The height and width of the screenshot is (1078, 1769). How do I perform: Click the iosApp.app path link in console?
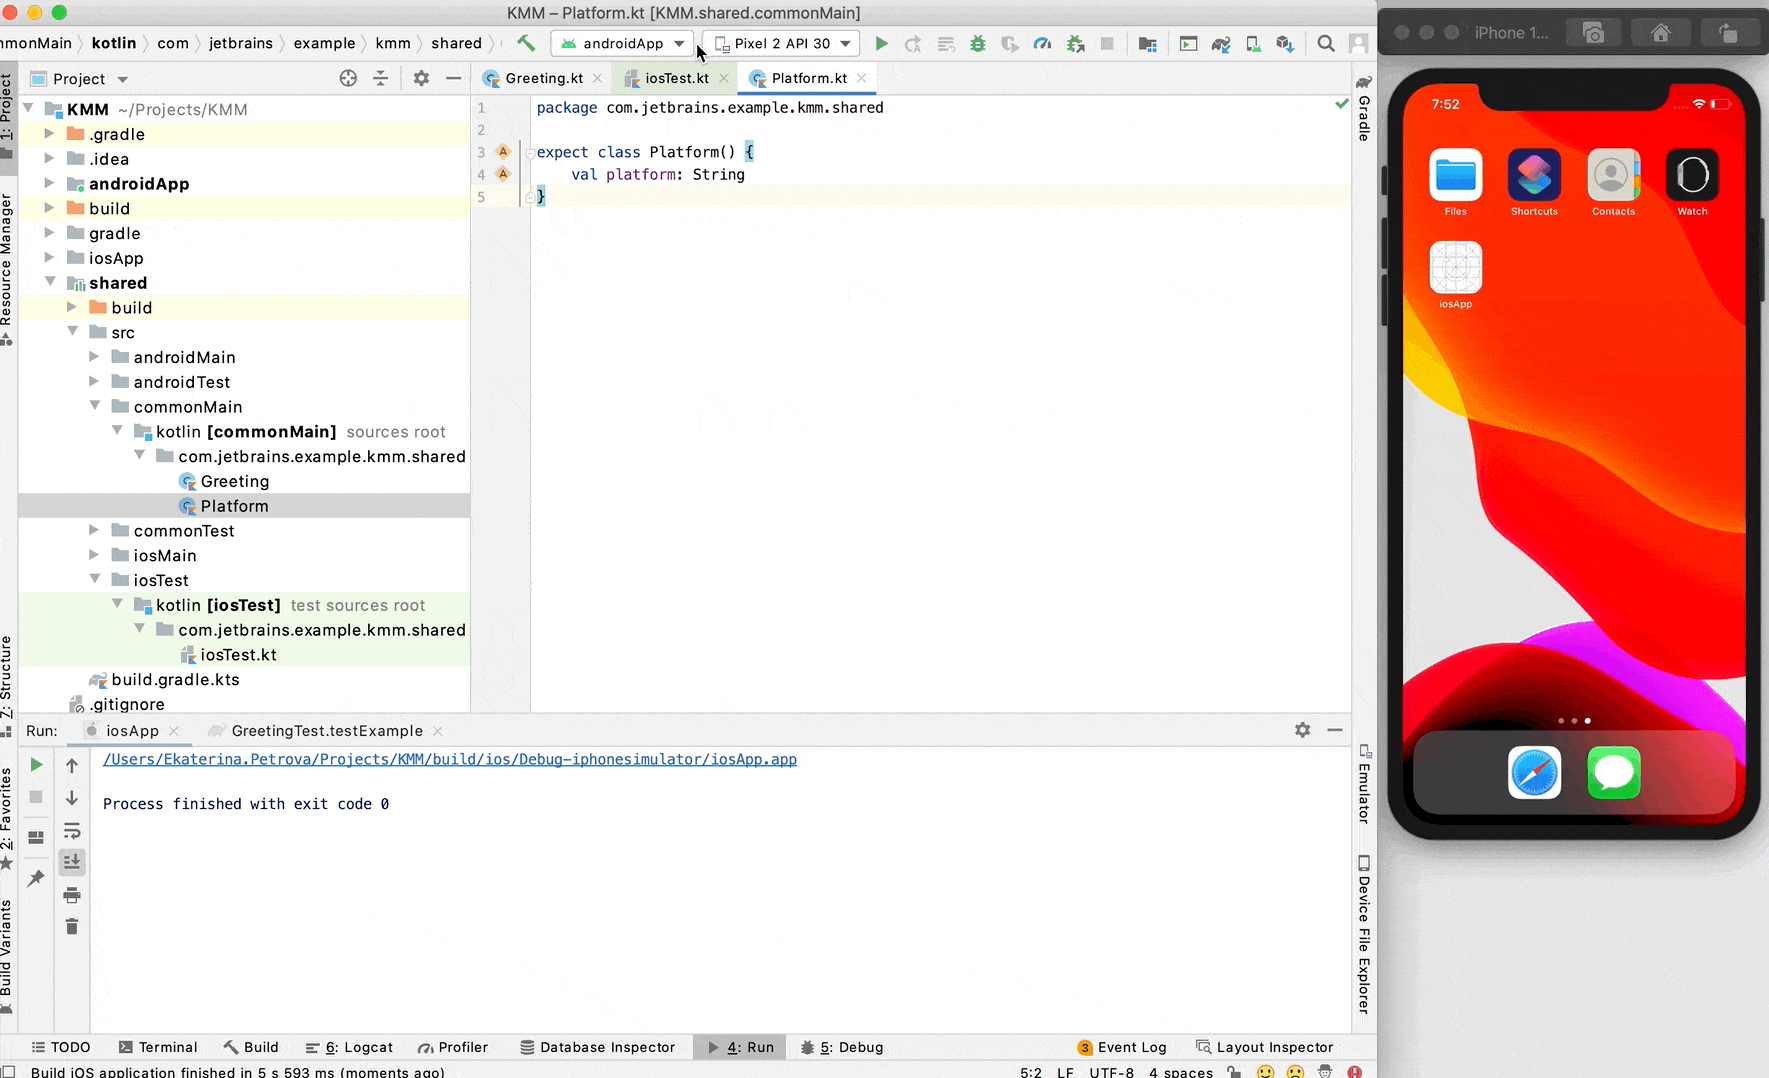[x=450, y=760]
